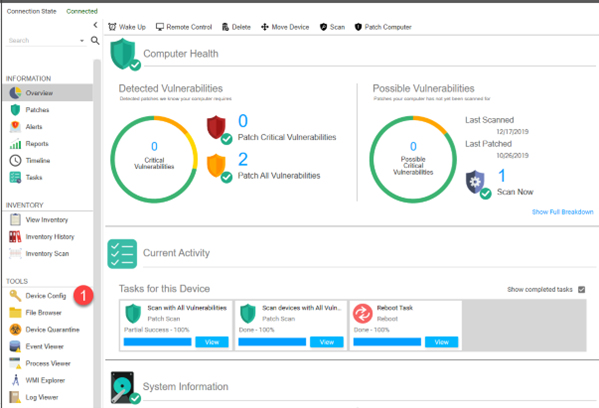The image size is (599, 408).
Task: Open the Timeline clock icon
Action: point(15,160)
